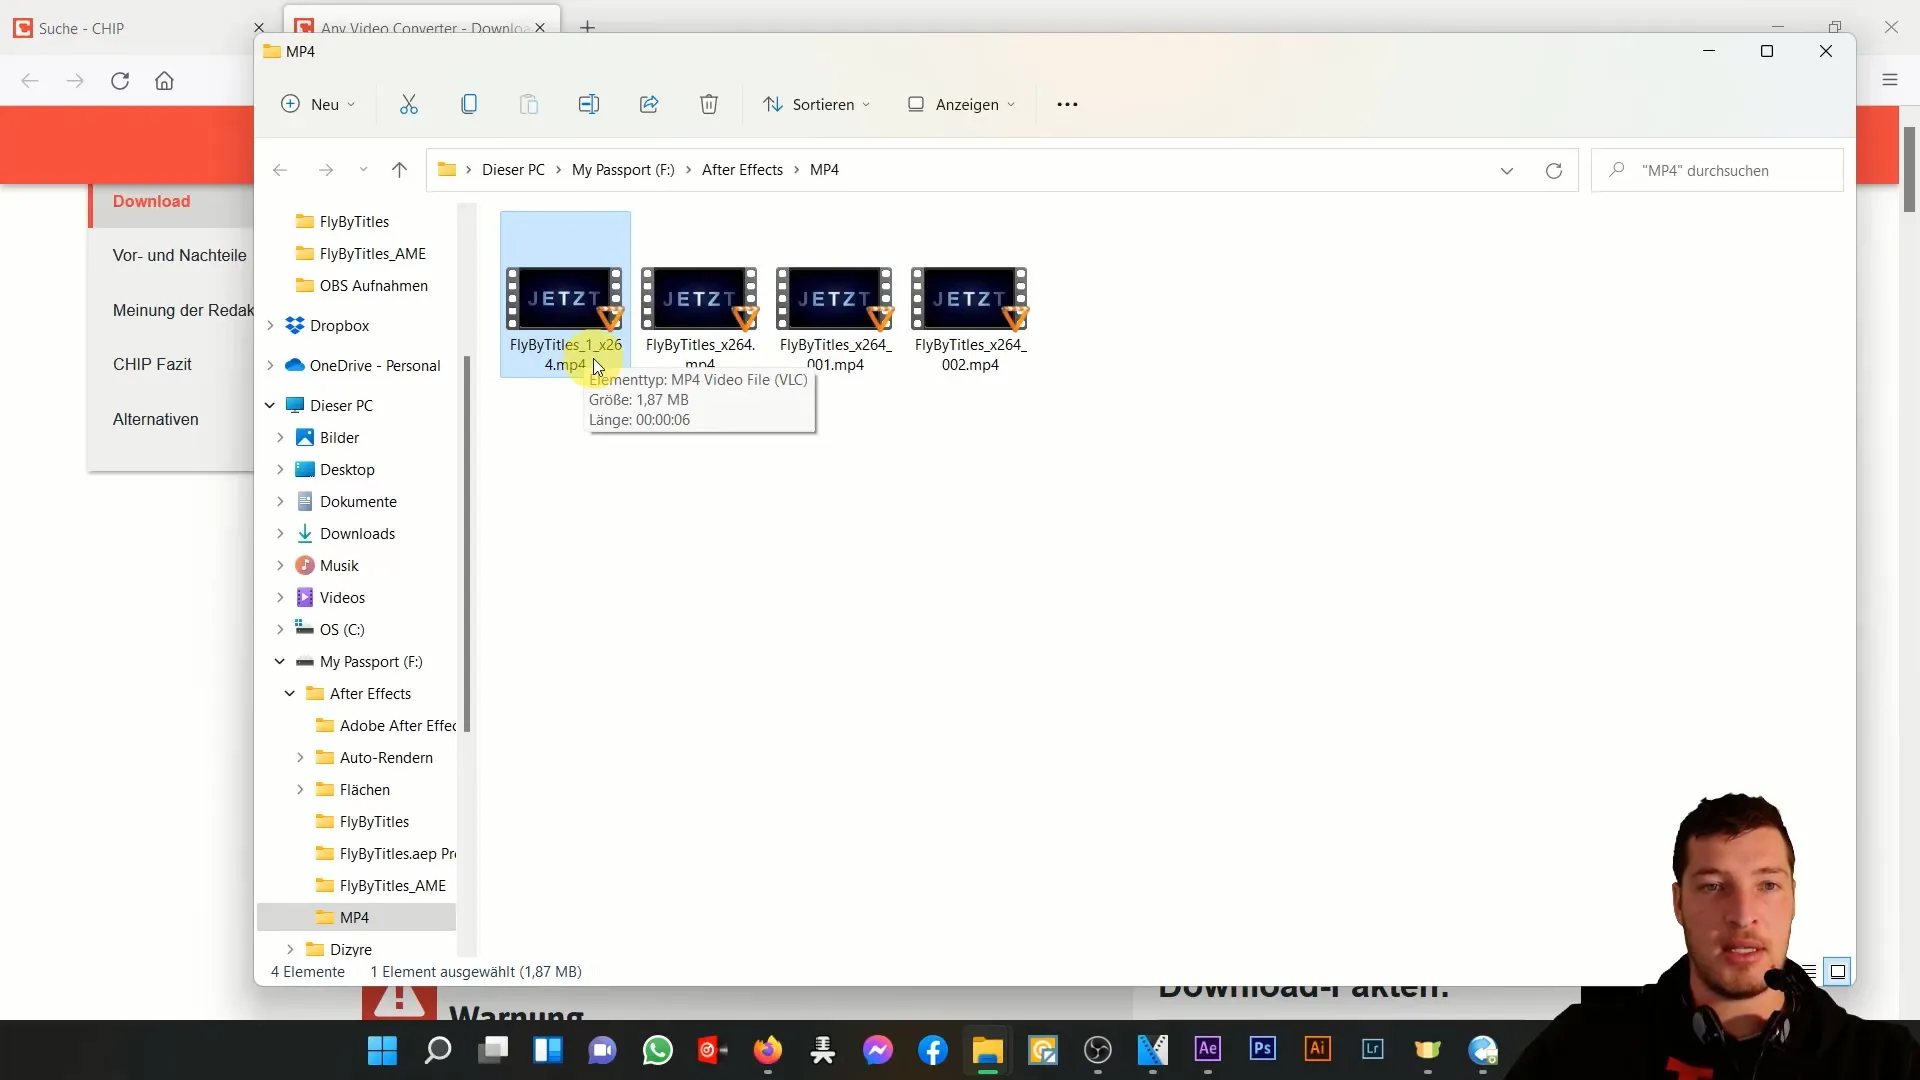Click the Firefox icon in taskbar
The width and height of the screenshot is (1920, 1080).
tap(767, 1050)
